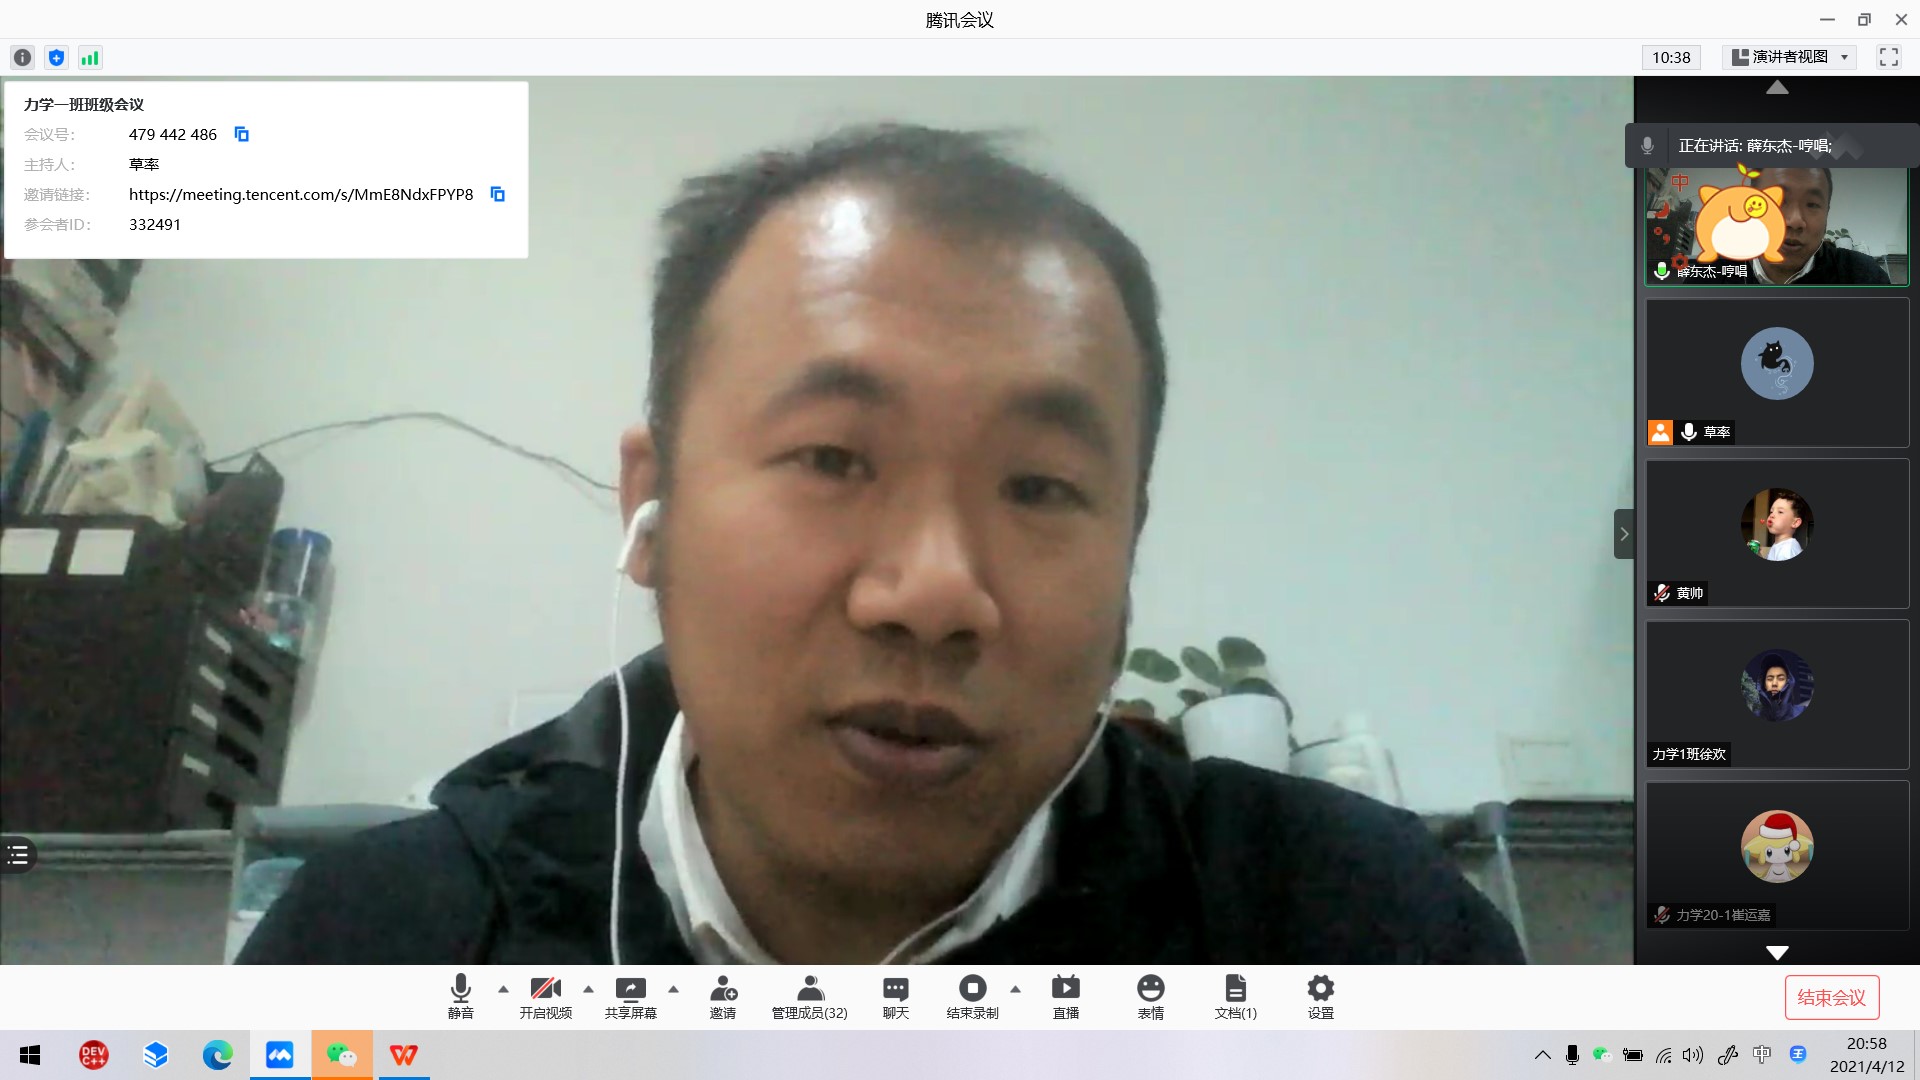Open 管理成员(32) member list
This screenshot has height=1080, width=1920.
(x=810, y=997)
